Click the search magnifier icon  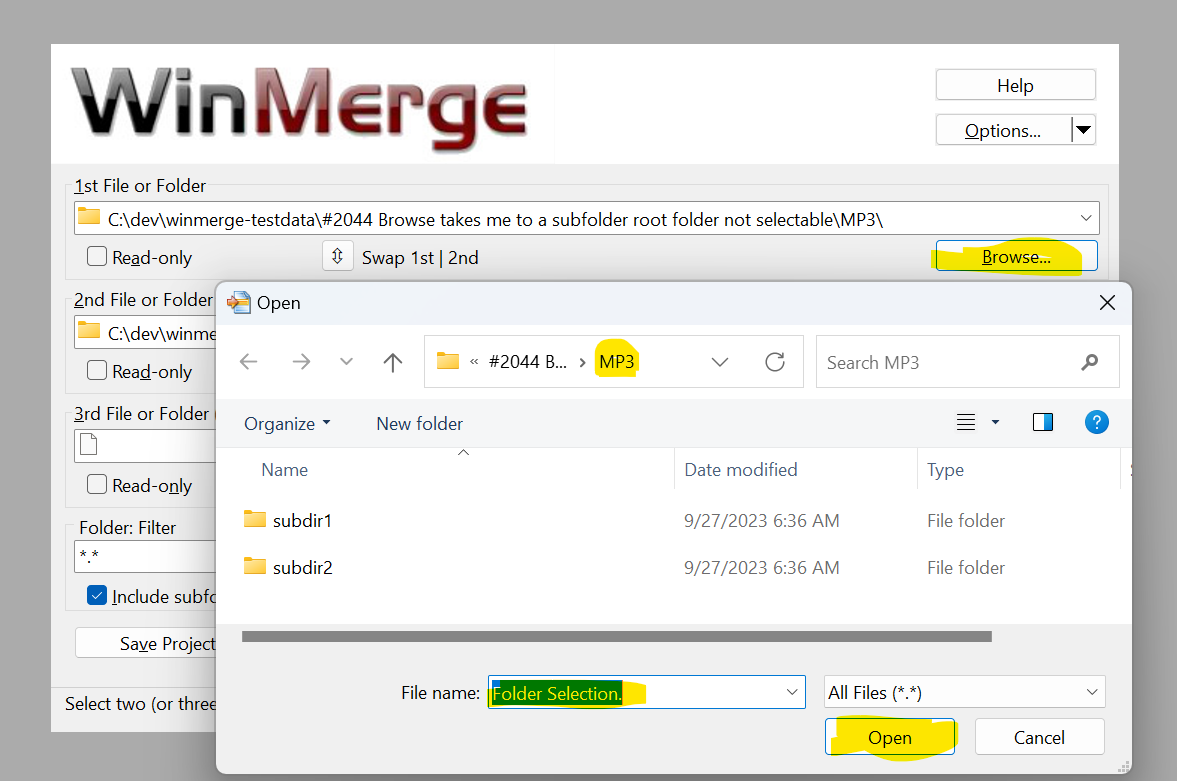(x=1089, y=363)
